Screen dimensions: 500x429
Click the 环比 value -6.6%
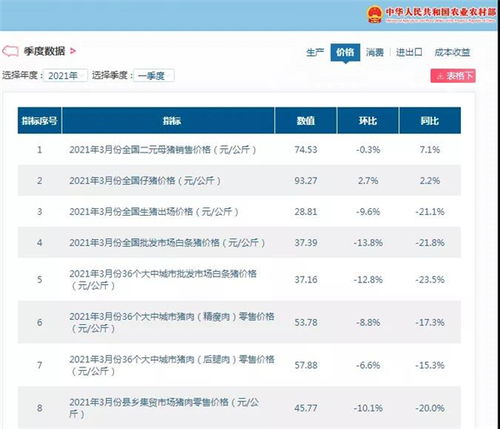click(368, 365)
